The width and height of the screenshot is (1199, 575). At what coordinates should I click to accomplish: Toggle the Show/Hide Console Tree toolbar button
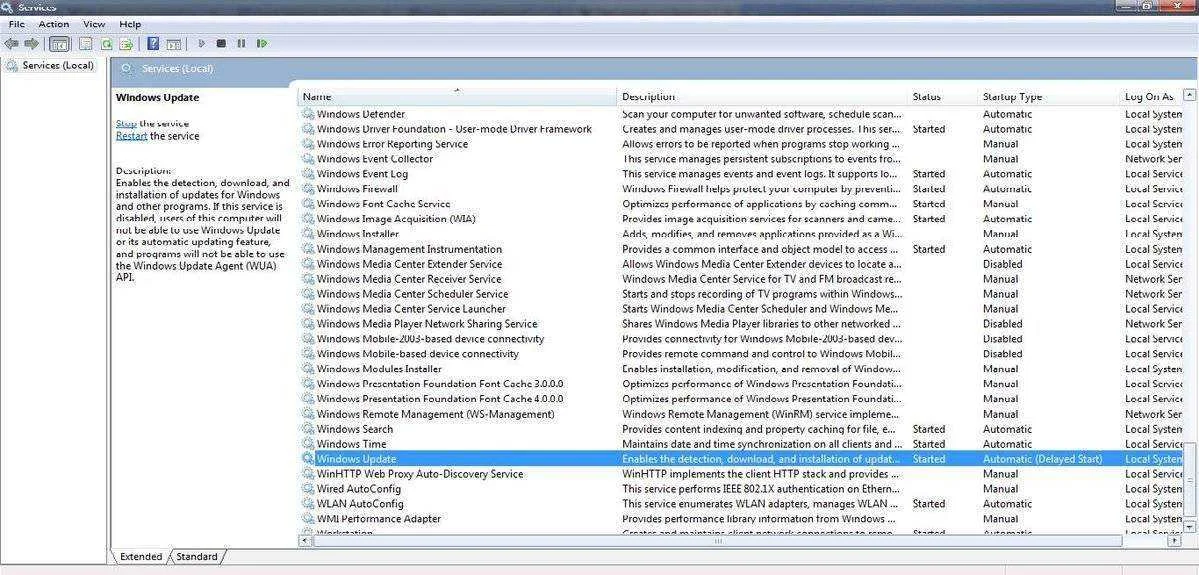click(59, 44)
